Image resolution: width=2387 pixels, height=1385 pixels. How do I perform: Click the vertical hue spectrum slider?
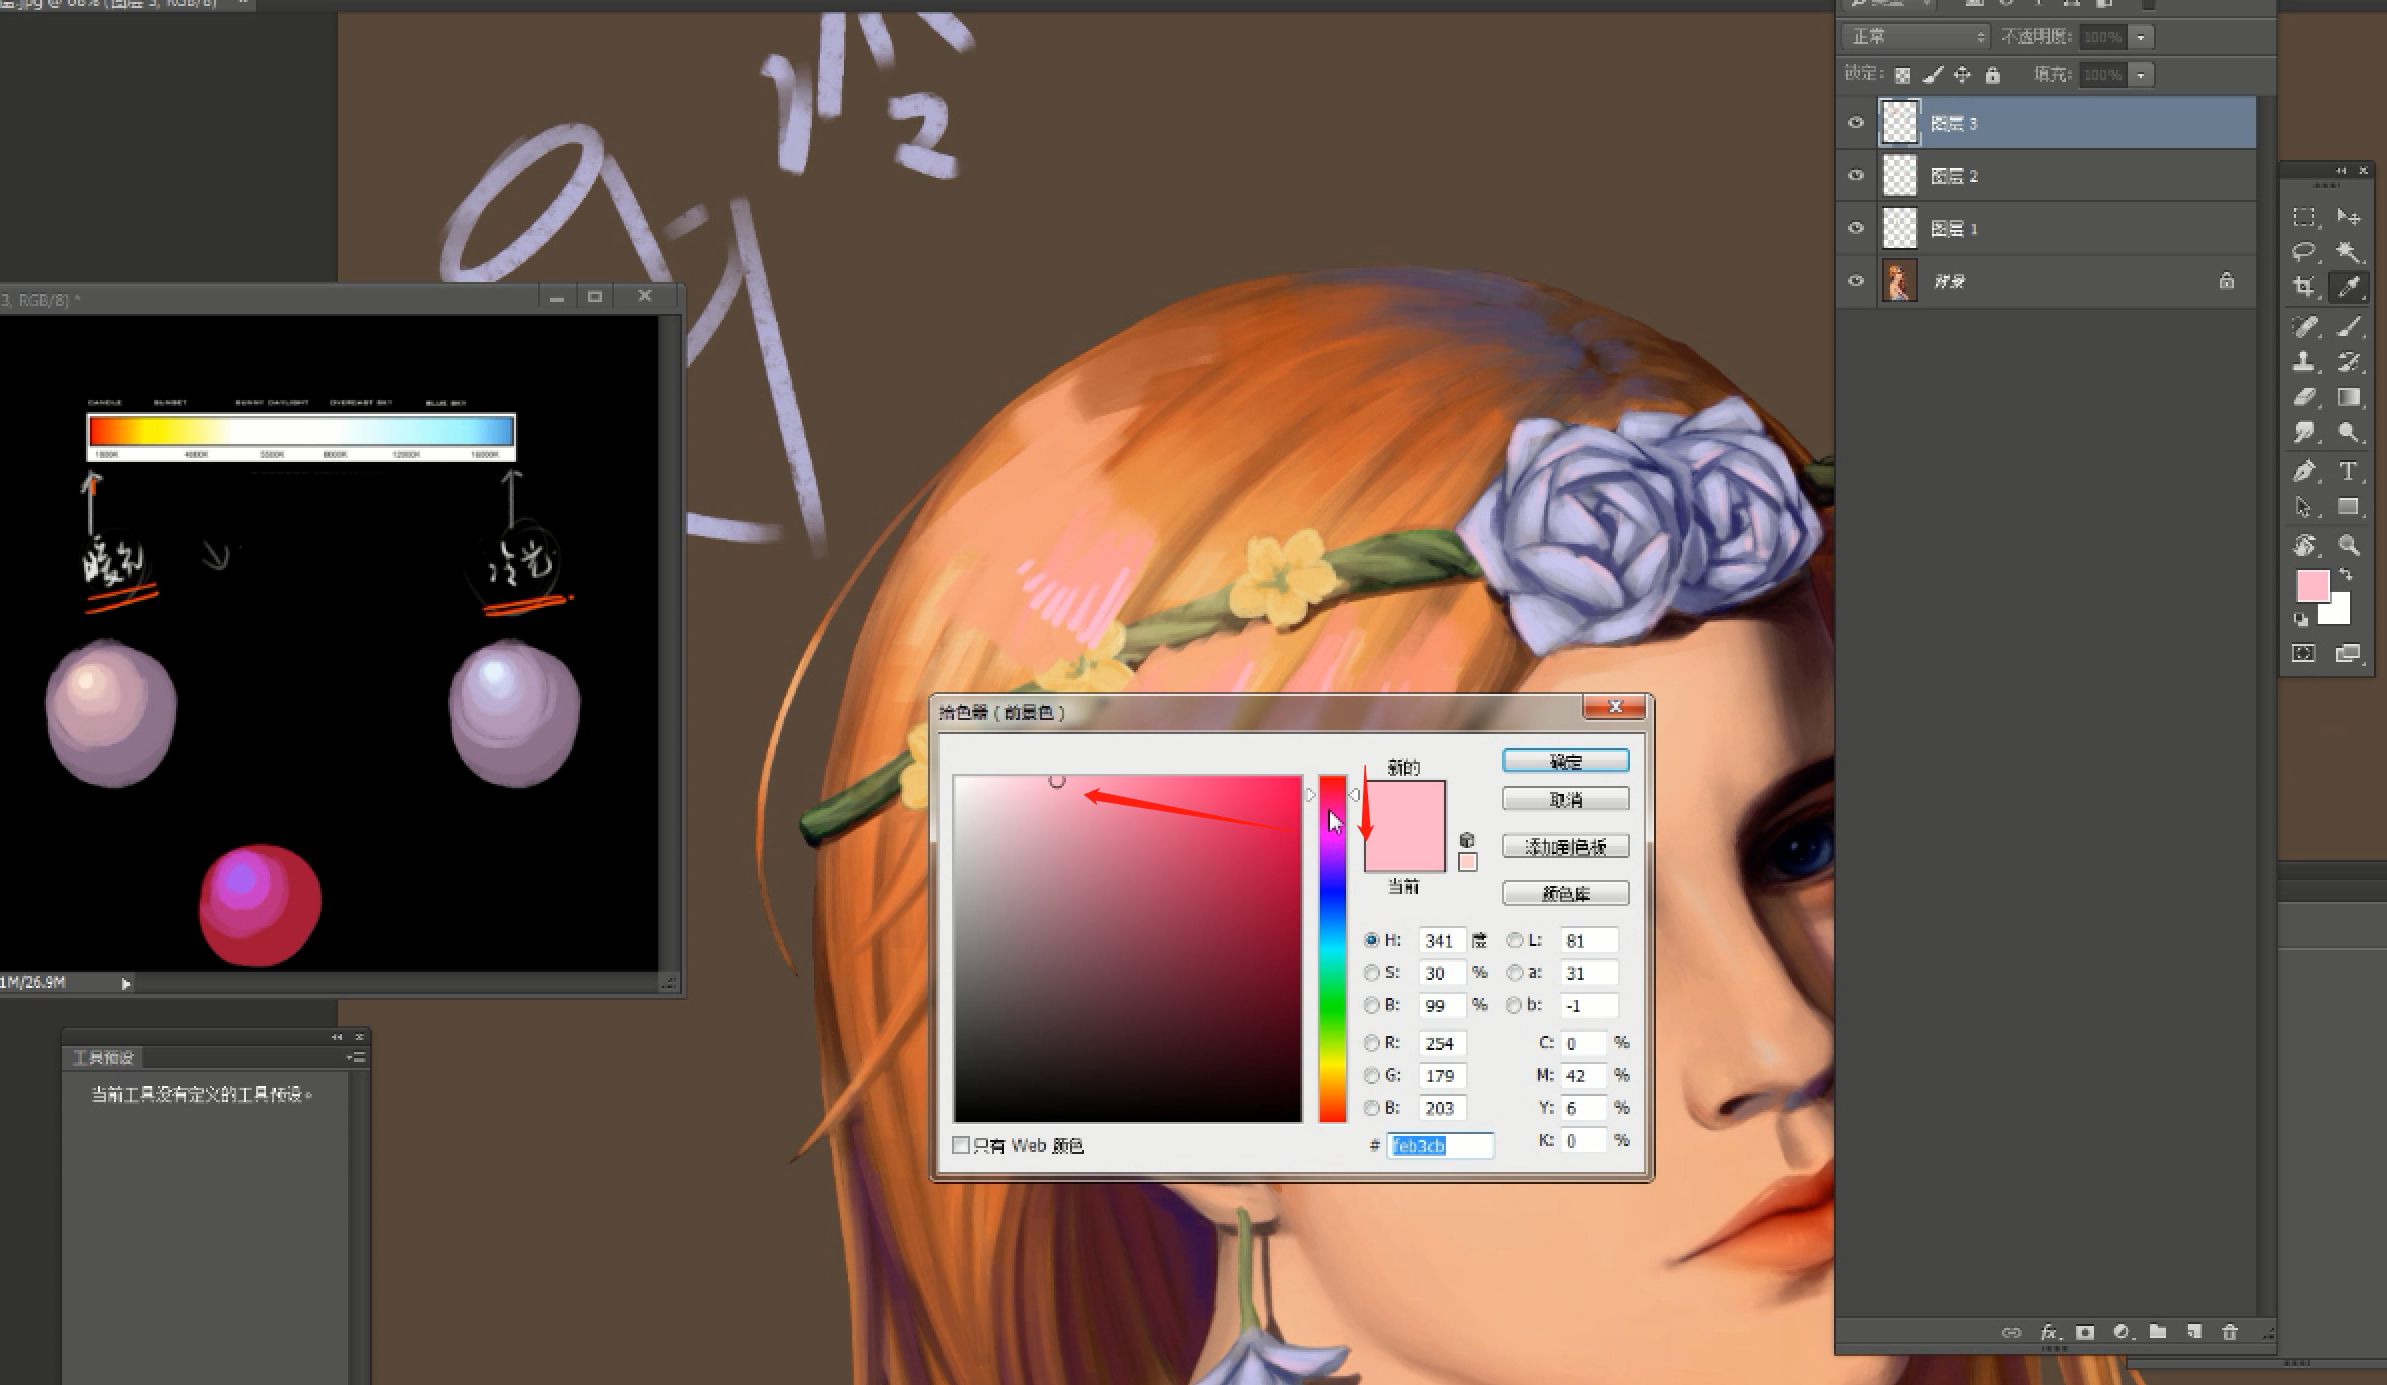point(1332,948)
